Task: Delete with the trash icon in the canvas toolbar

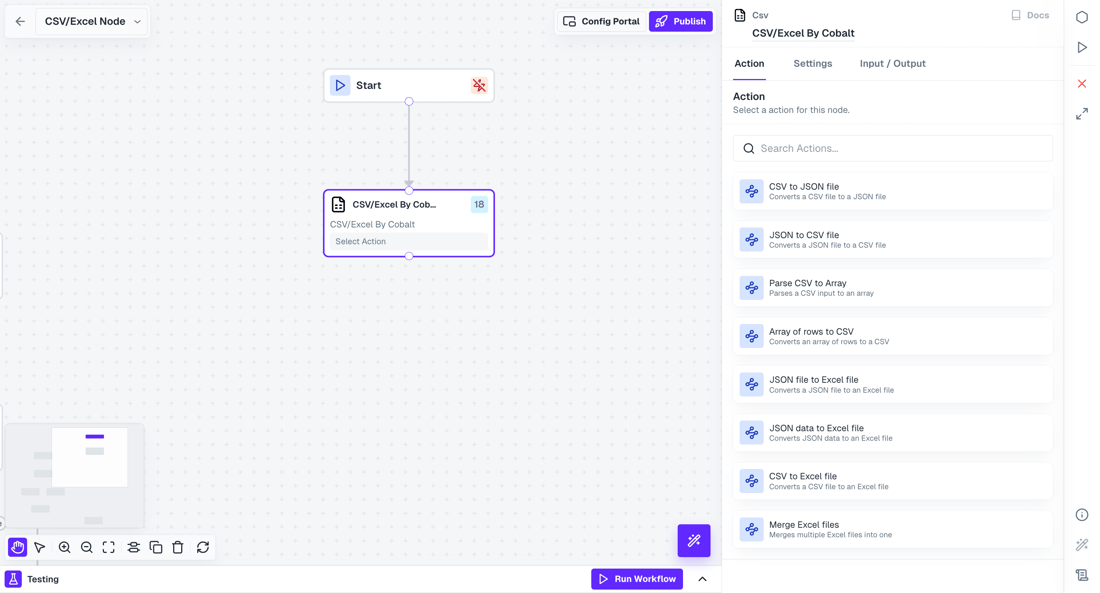Action: click(x=178, y=547)
